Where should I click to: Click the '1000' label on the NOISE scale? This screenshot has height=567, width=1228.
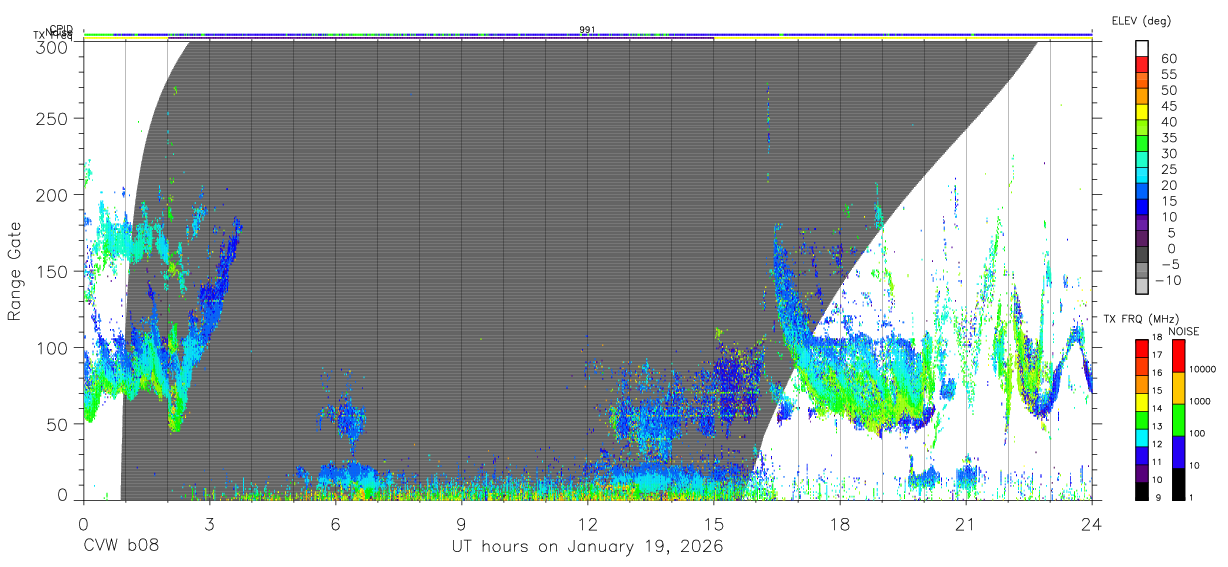1201,401
